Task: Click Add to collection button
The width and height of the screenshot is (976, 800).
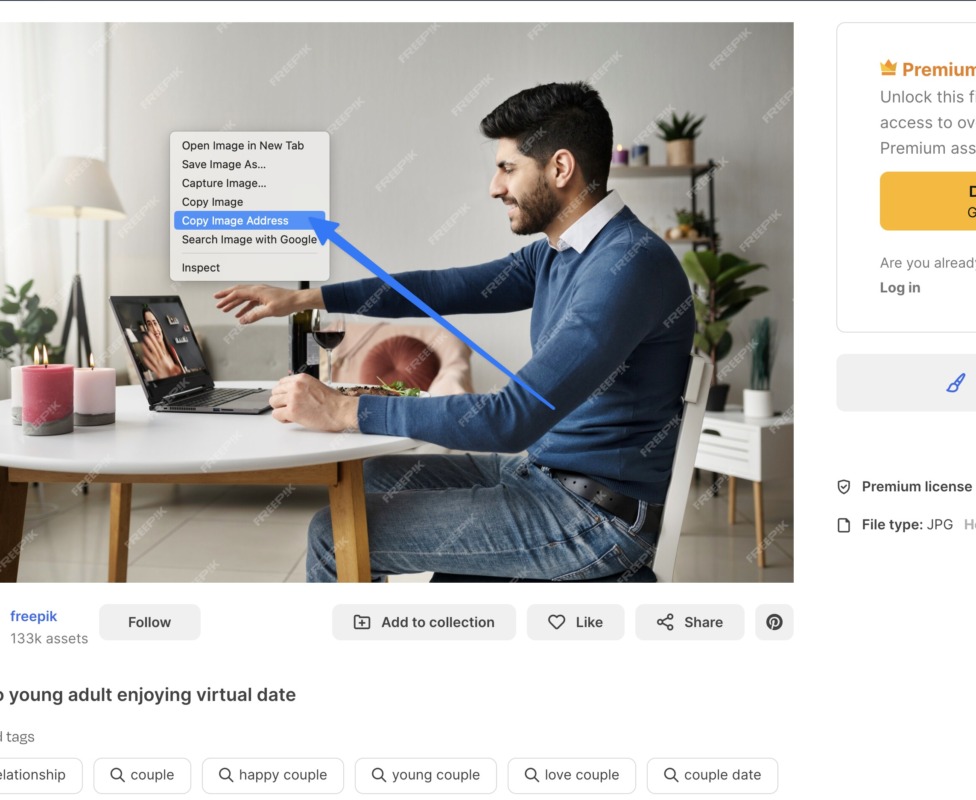Action: tap(424, 622)
